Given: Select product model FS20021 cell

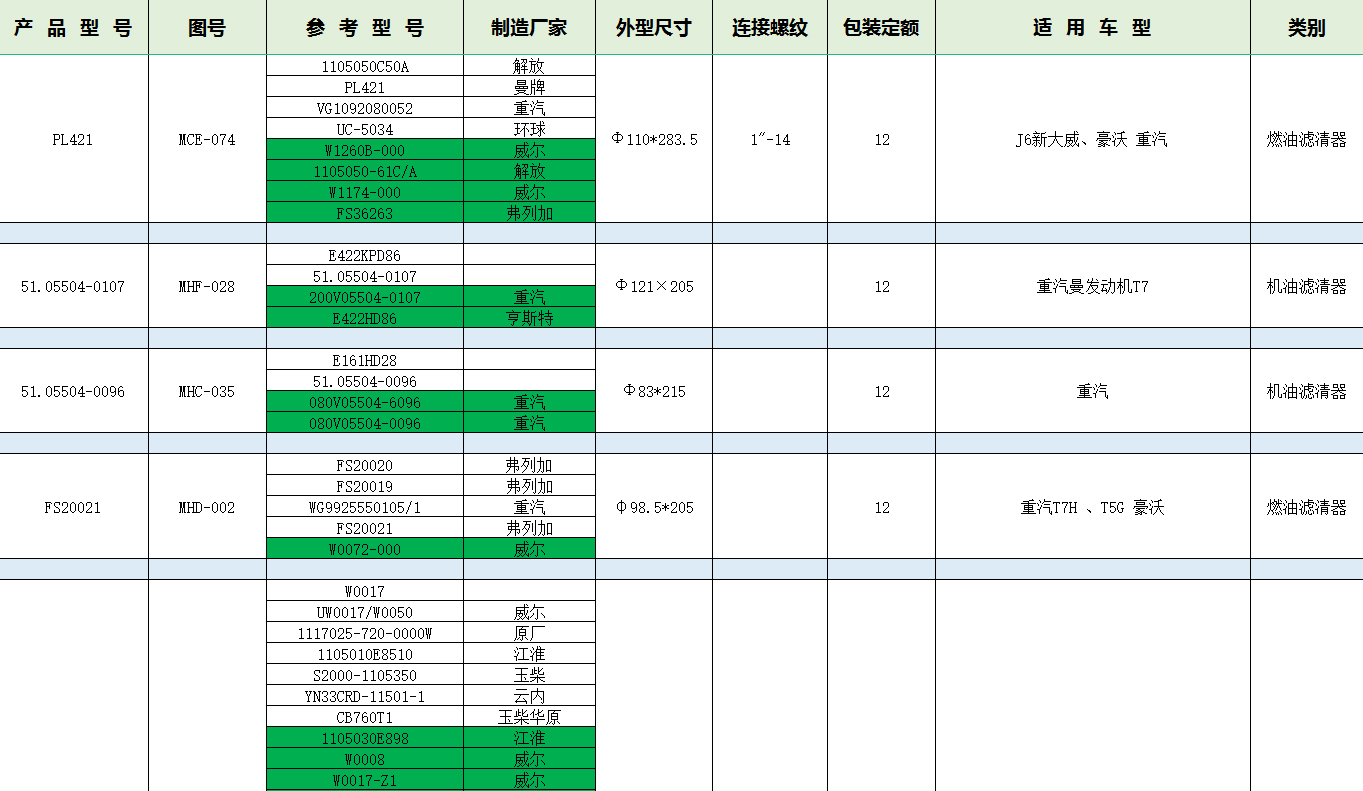Looking at the screenshot, I should pyautogui.click(x=73, y=508).
